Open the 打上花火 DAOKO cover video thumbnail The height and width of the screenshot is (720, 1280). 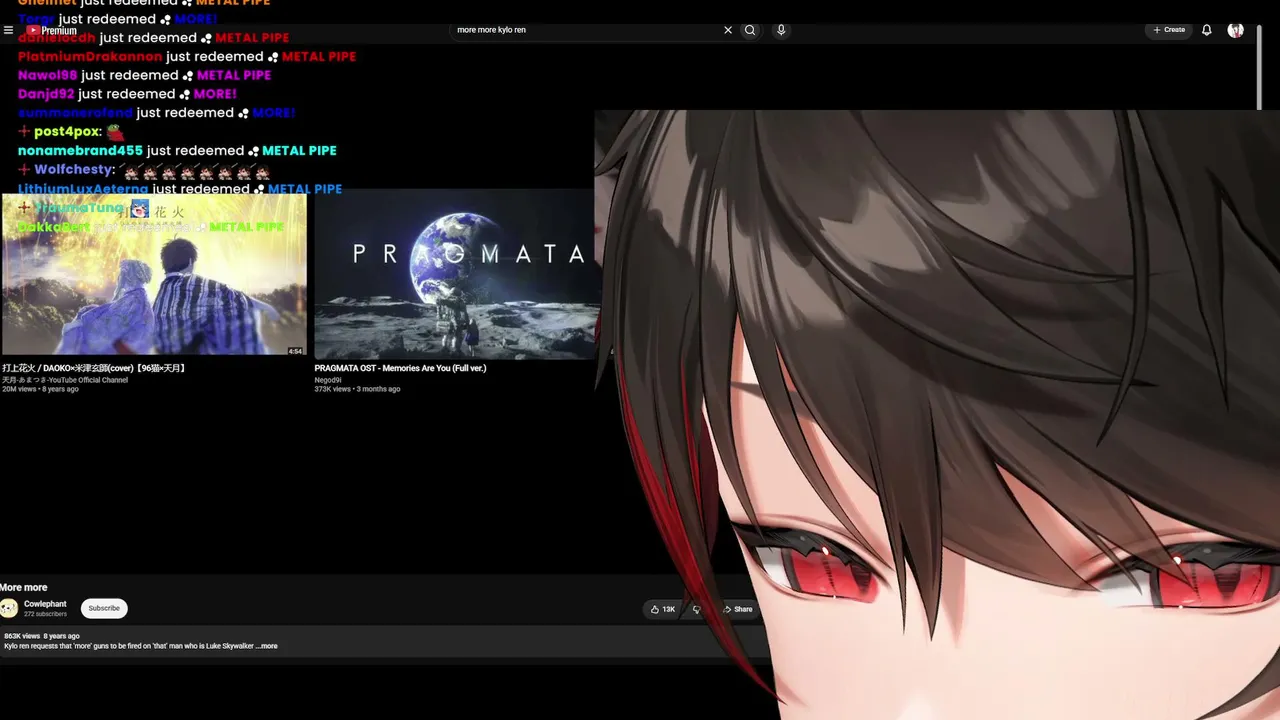pyautogui.click(x=154, y=275)
